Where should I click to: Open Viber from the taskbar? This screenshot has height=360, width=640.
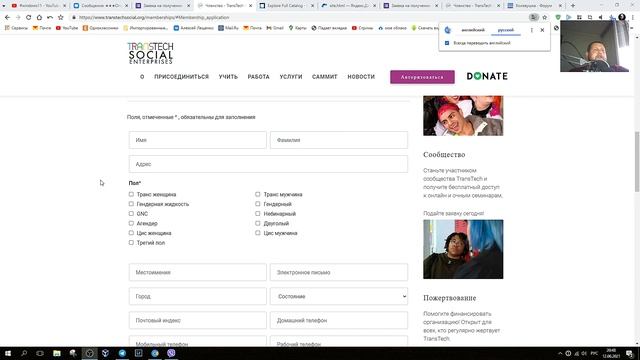171,353
